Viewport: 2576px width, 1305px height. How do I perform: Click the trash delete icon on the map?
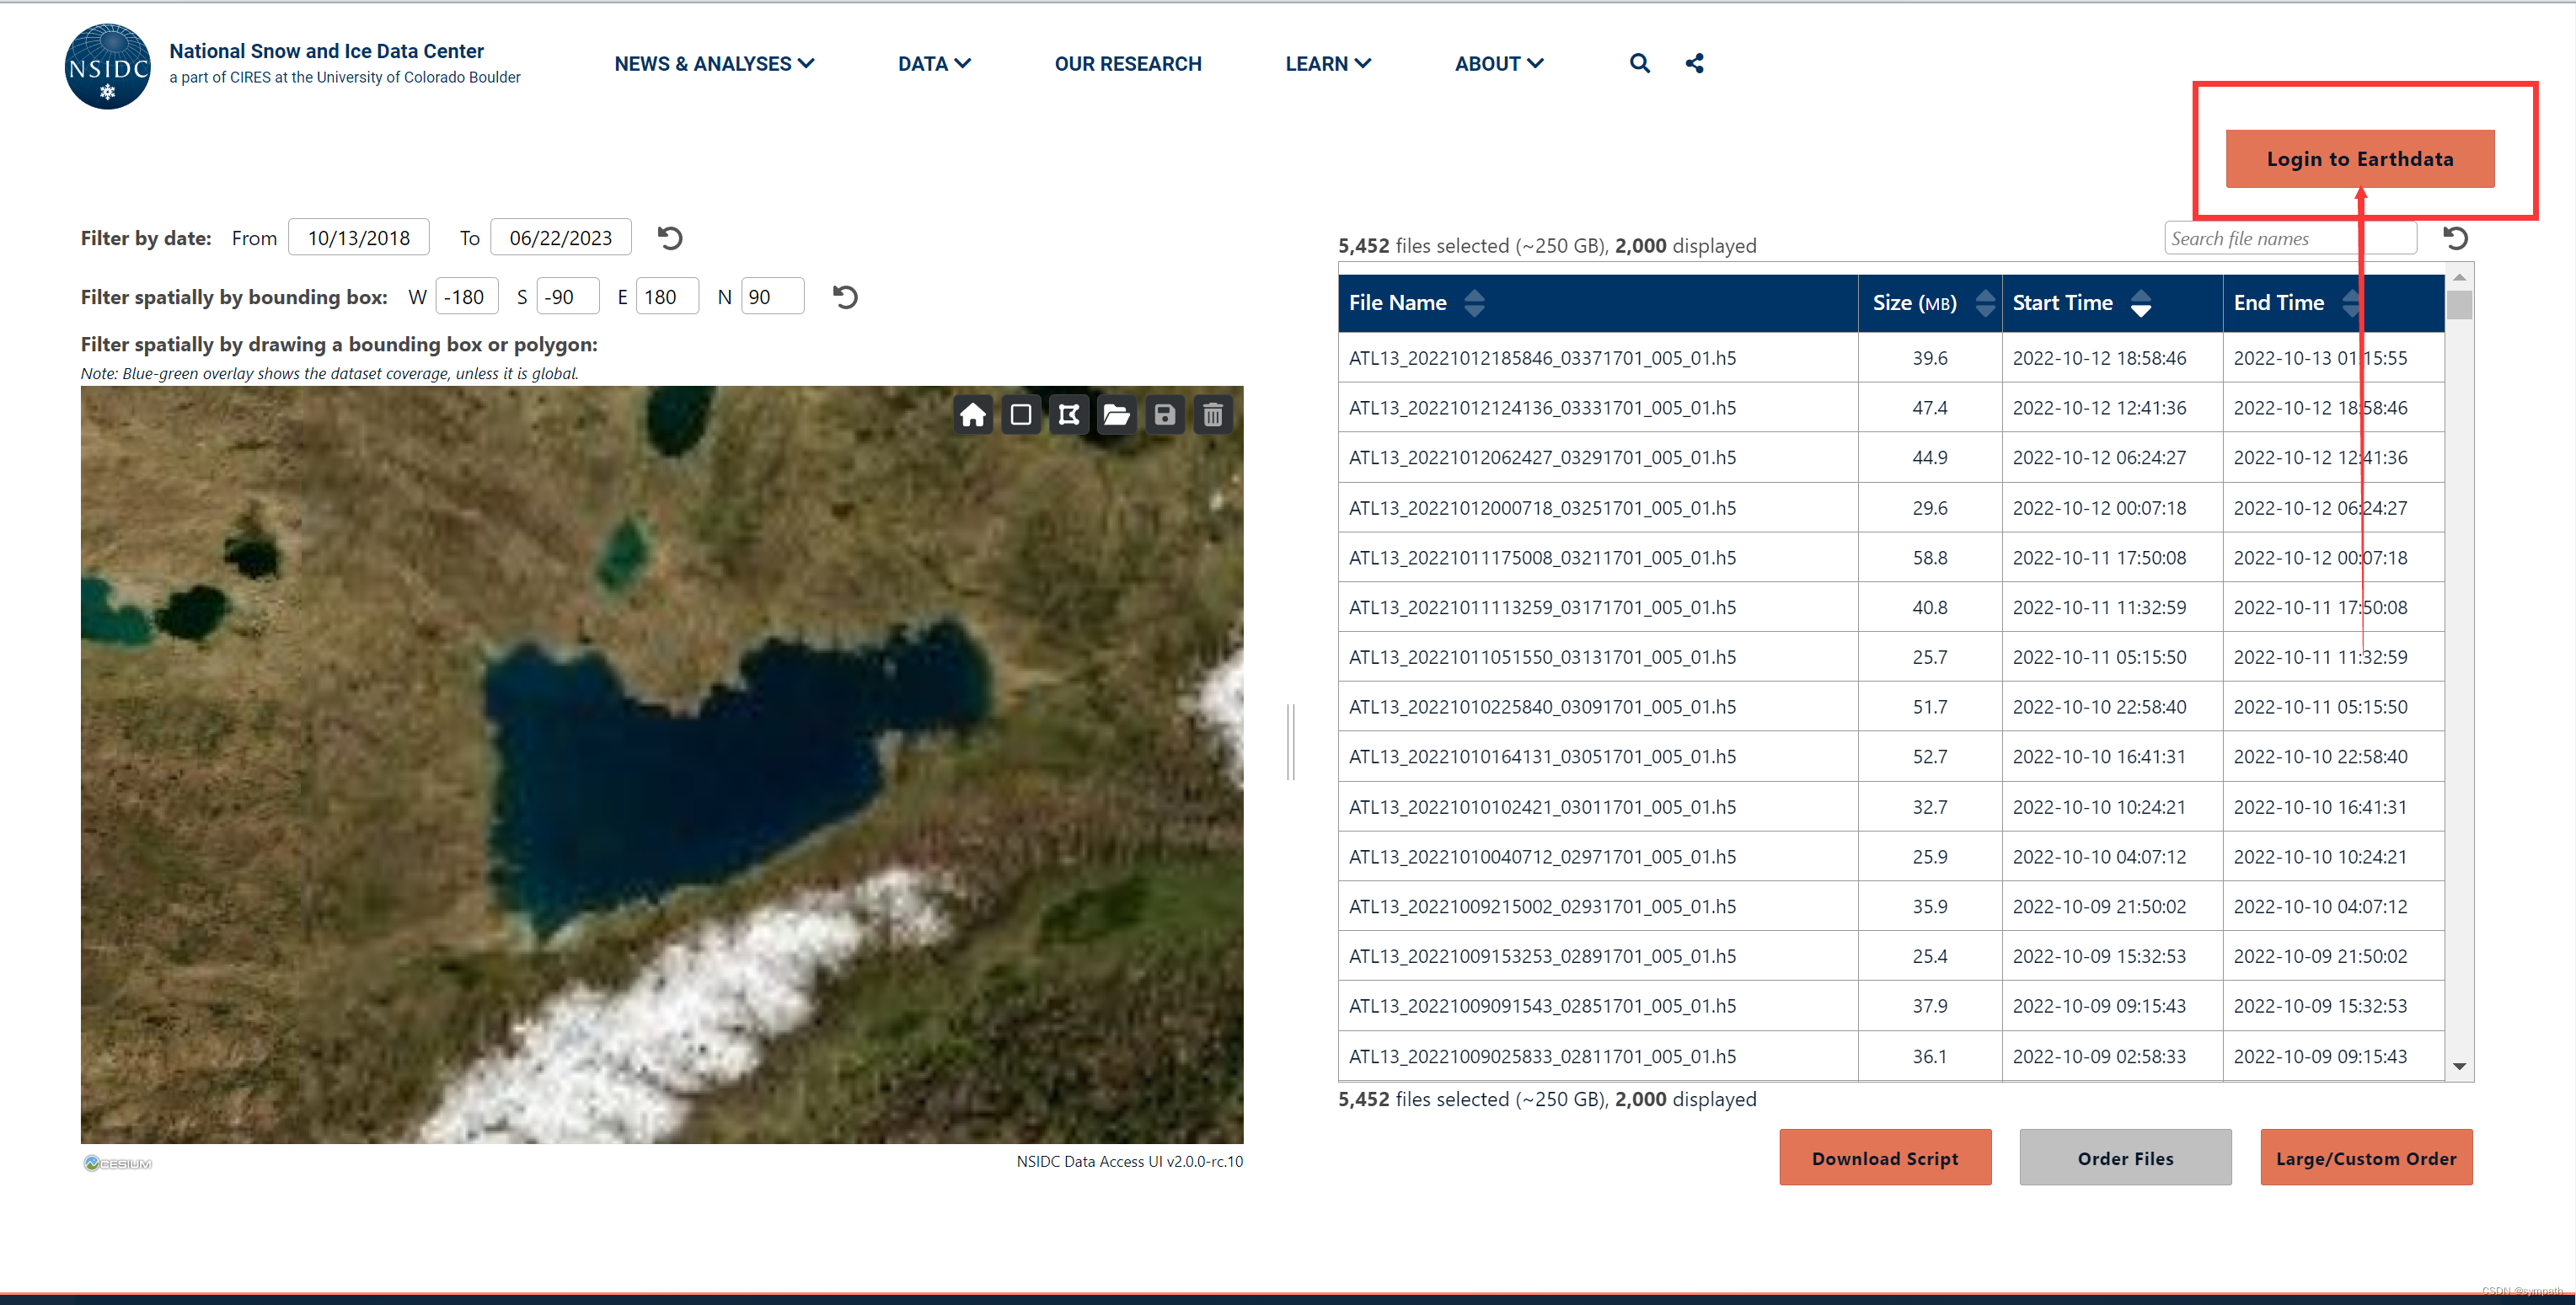[x=1212, y=415]
